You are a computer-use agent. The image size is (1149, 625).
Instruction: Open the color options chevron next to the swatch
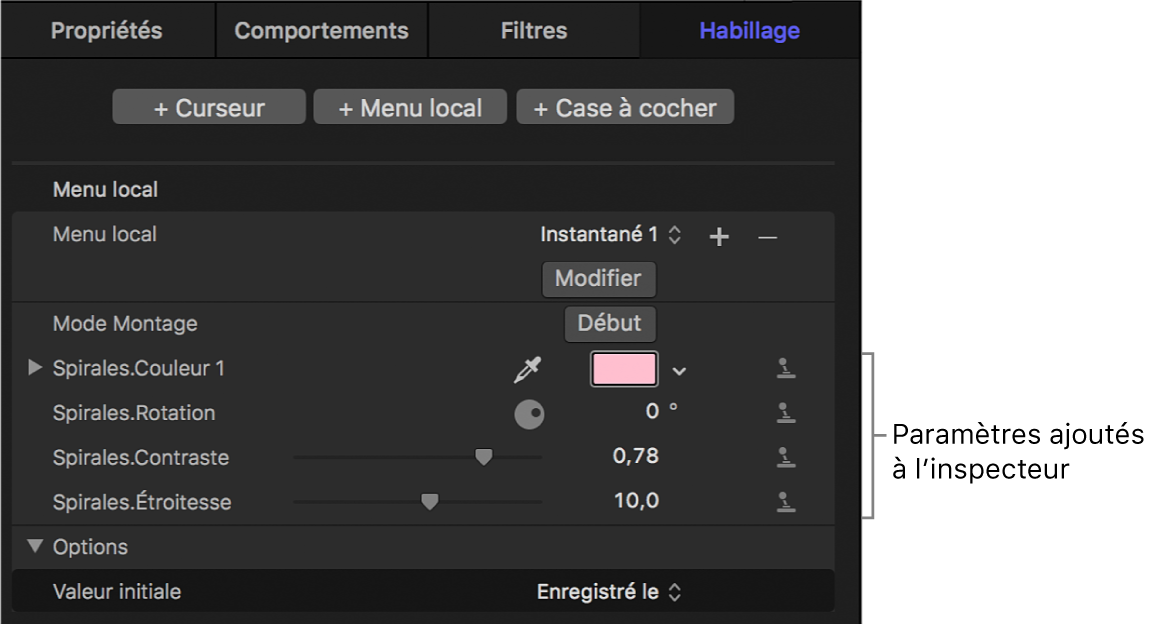[679, 369]
